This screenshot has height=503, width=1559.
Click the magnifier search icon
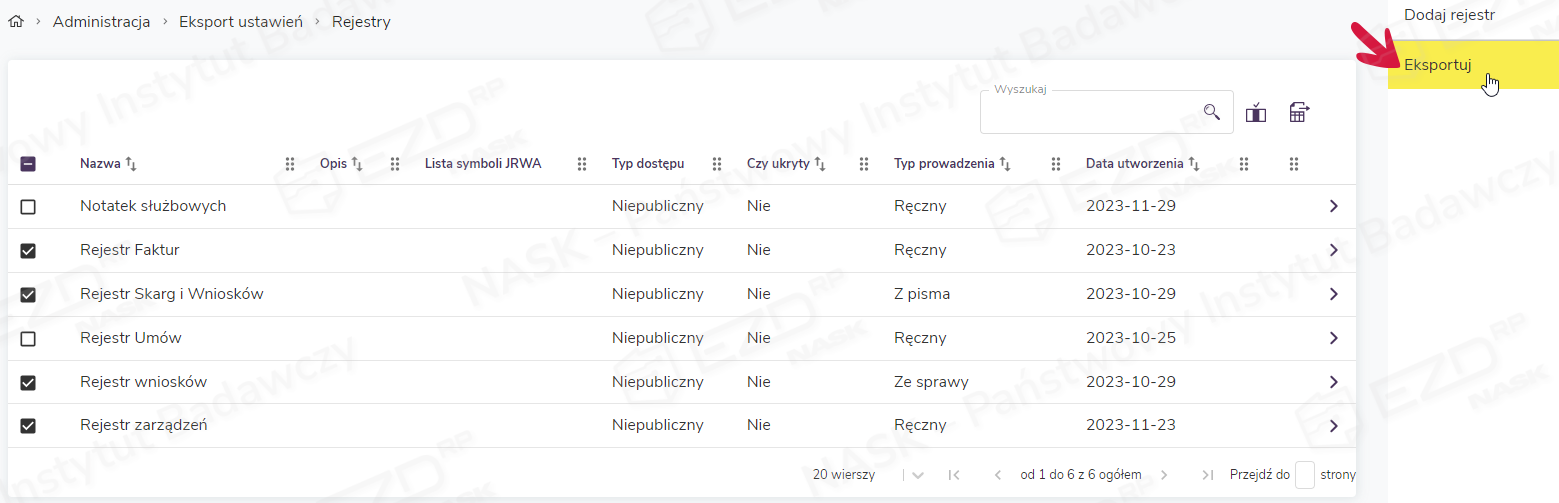tap(1212, 112)
